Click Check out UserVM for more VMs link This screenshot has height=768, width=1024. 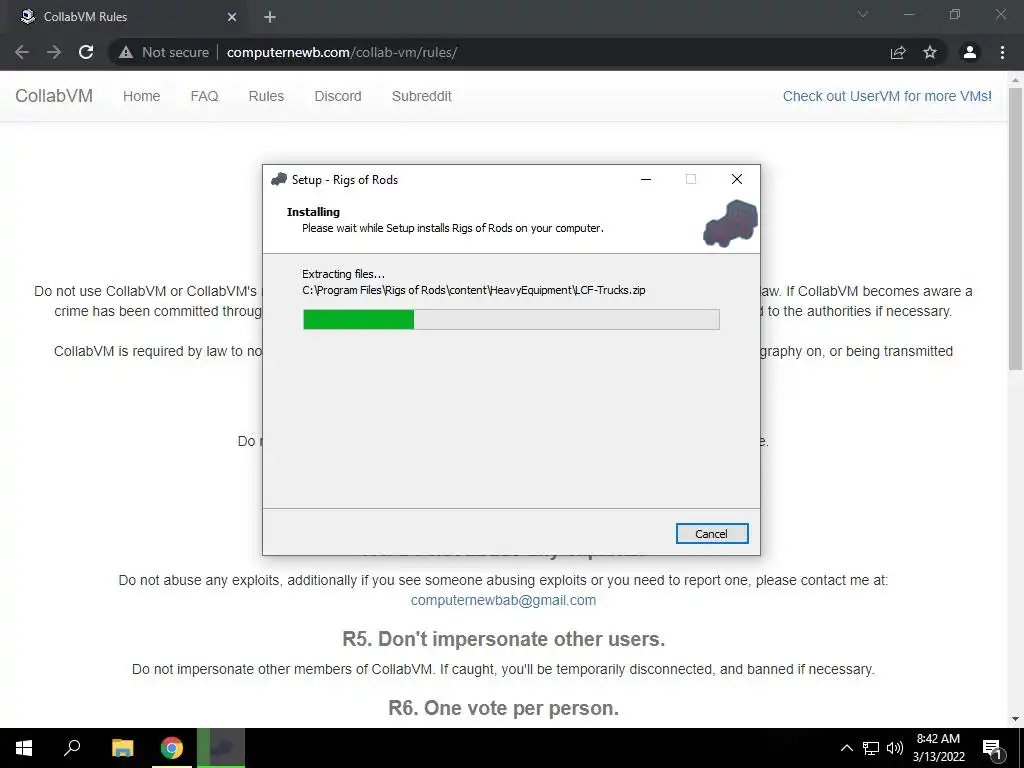coord(887,96)
